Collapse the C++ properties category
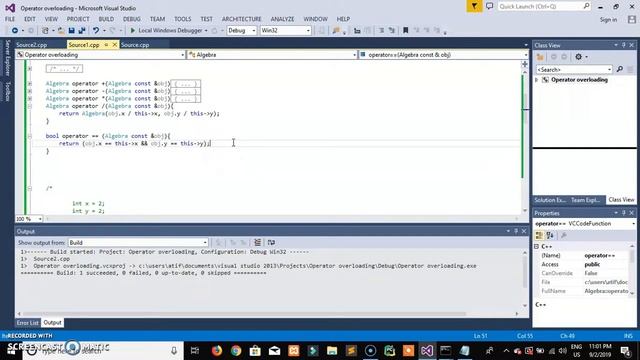The height and width of the screenshot is (360, 640). [x=537, y=247]
